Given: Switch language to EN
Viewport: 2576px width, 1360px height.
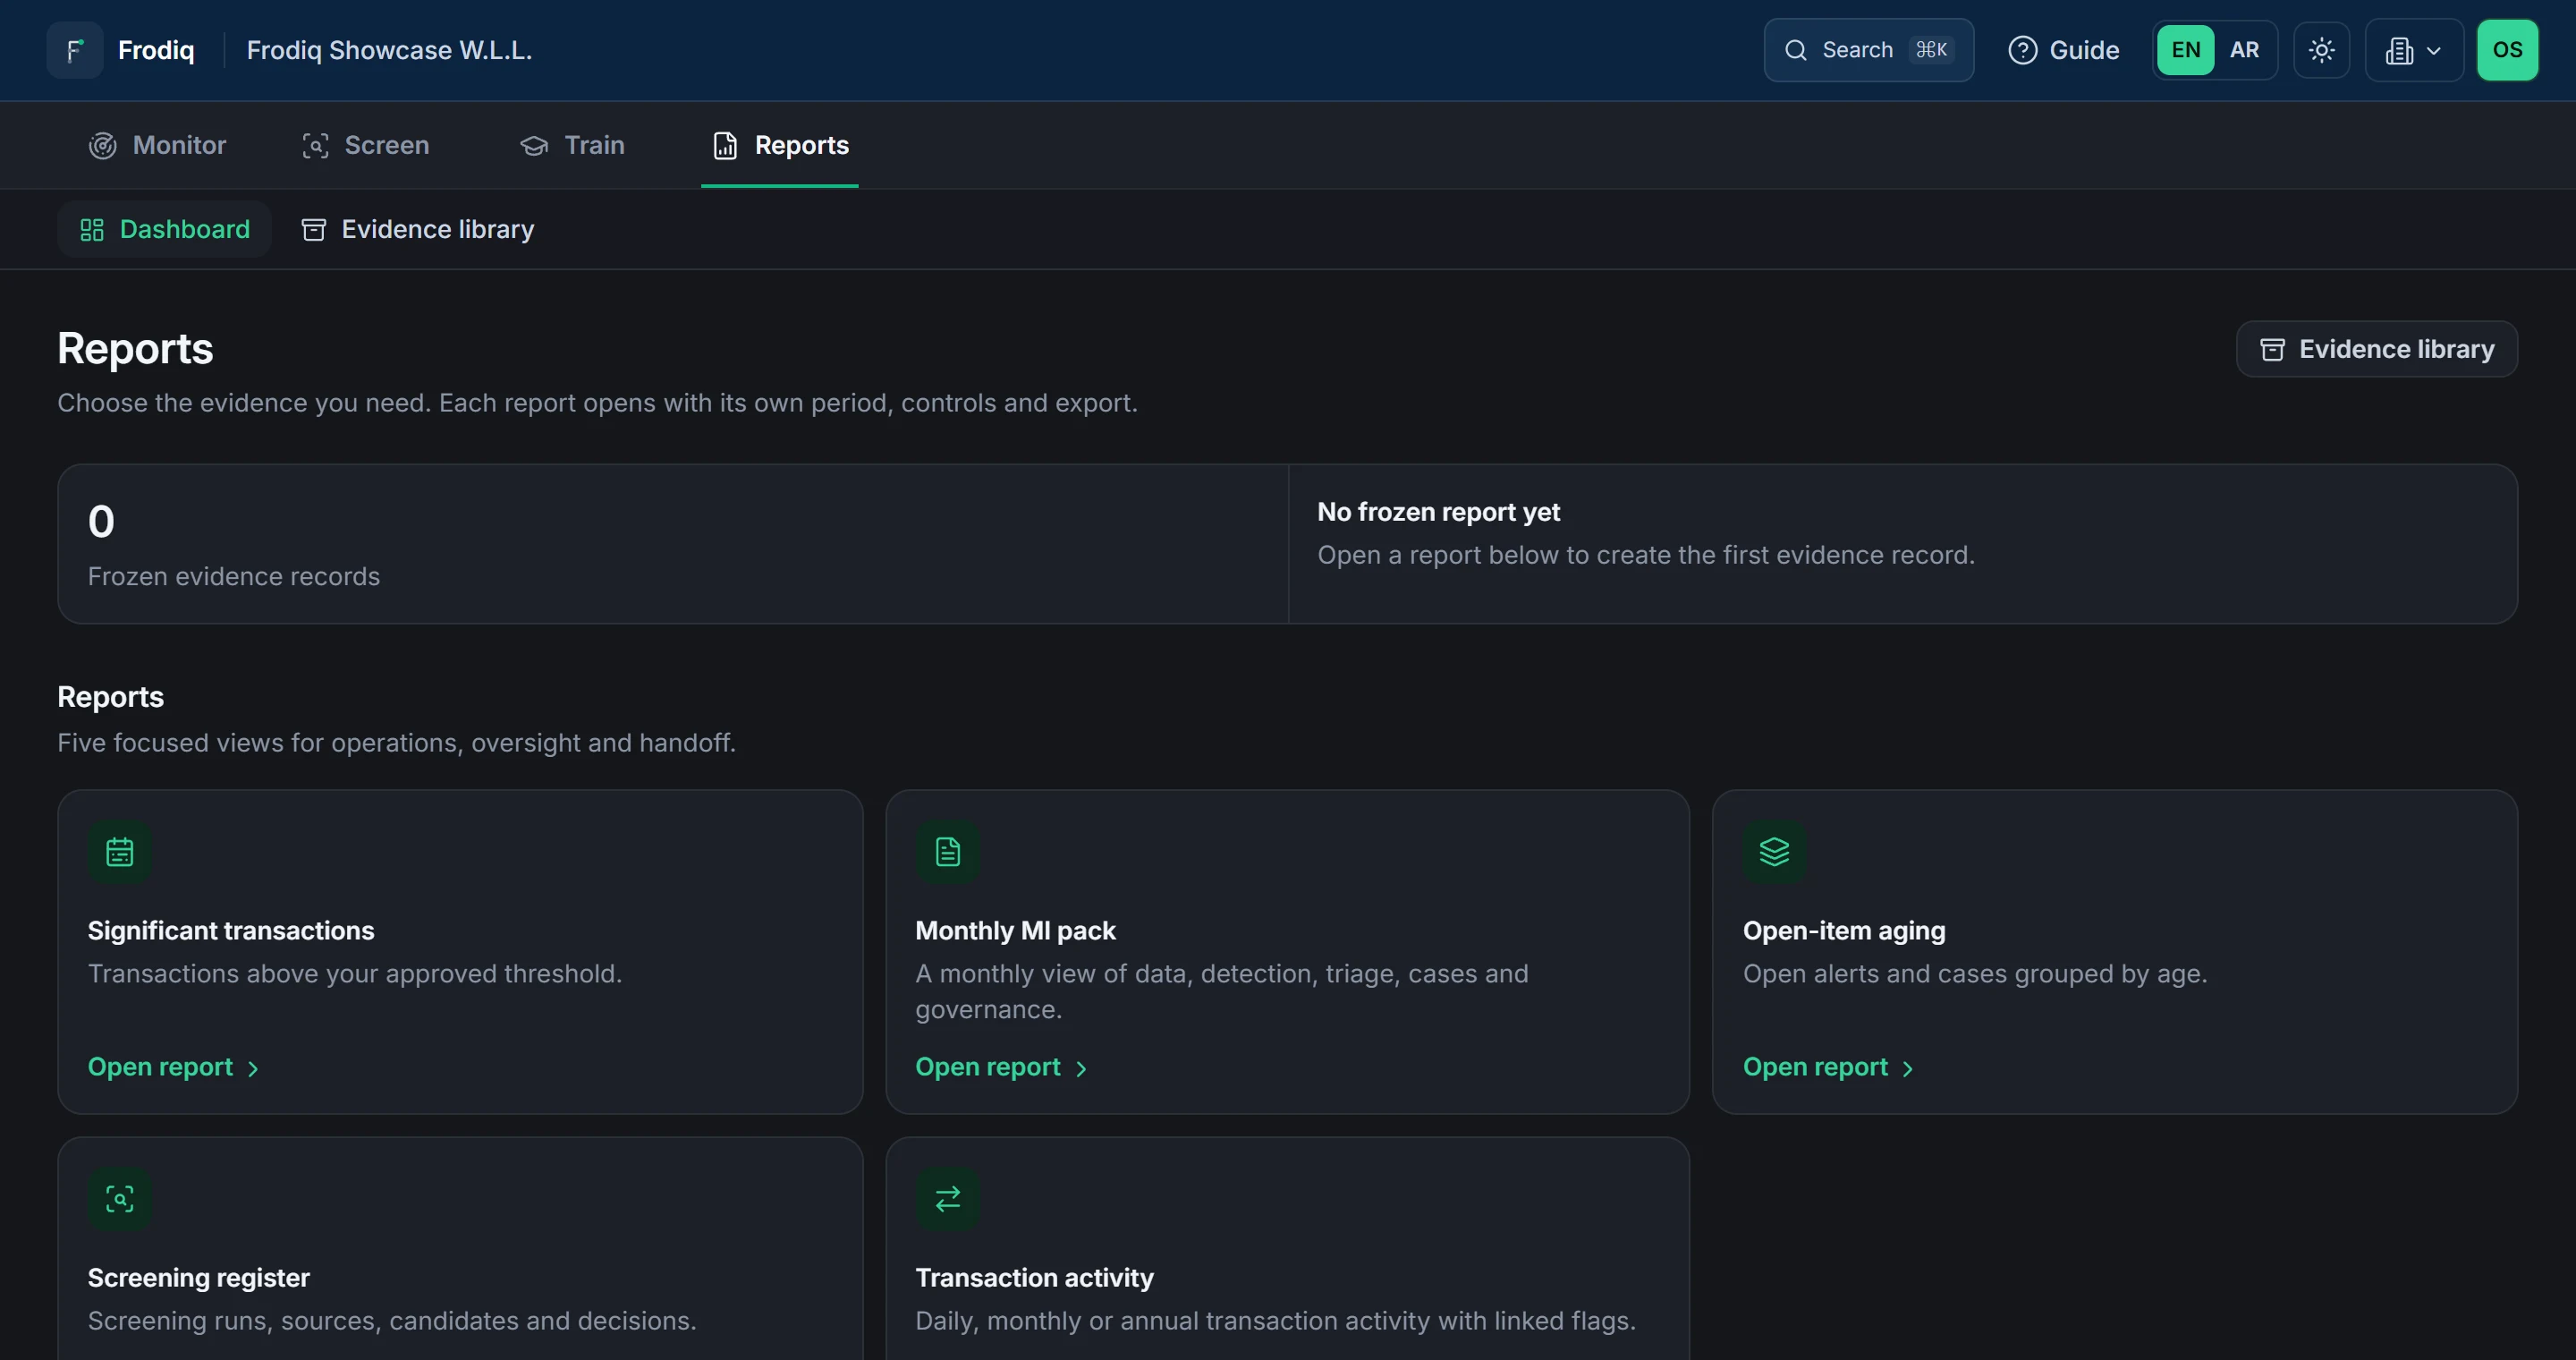Looking at the screenshot, I should [x=2185, y=50].
